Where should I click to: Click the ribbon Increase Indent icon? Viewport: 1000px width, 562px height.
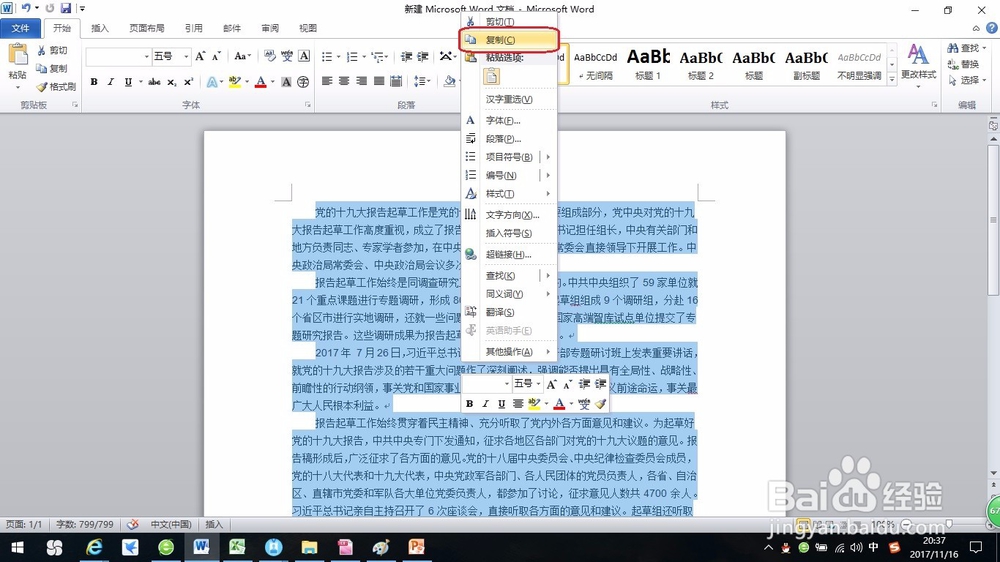click(x=423, y=57)
